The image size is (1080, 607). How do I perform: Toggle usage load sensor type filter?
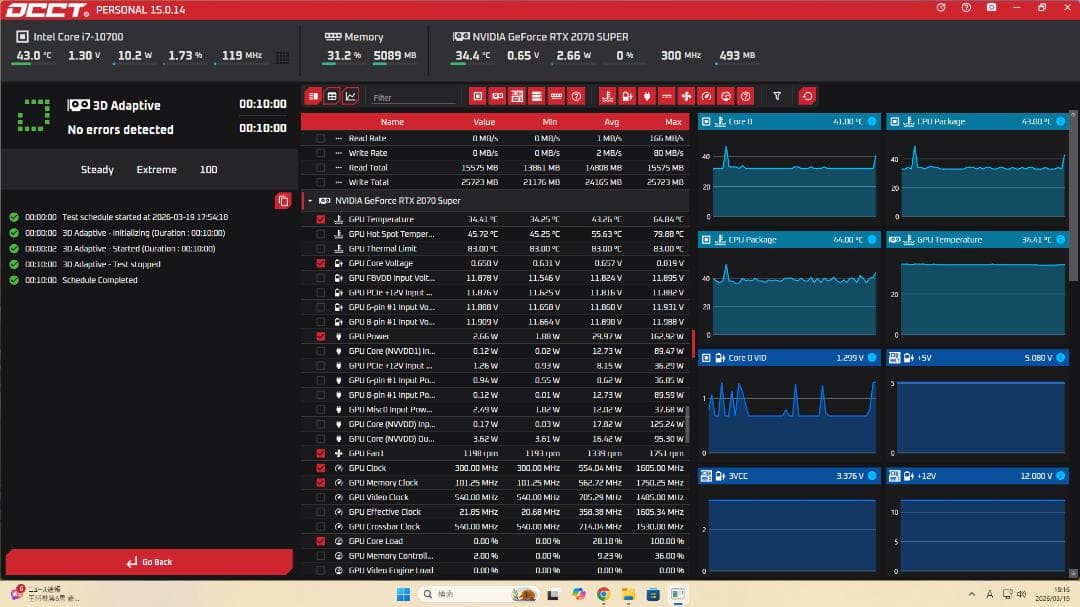(726, 96)
